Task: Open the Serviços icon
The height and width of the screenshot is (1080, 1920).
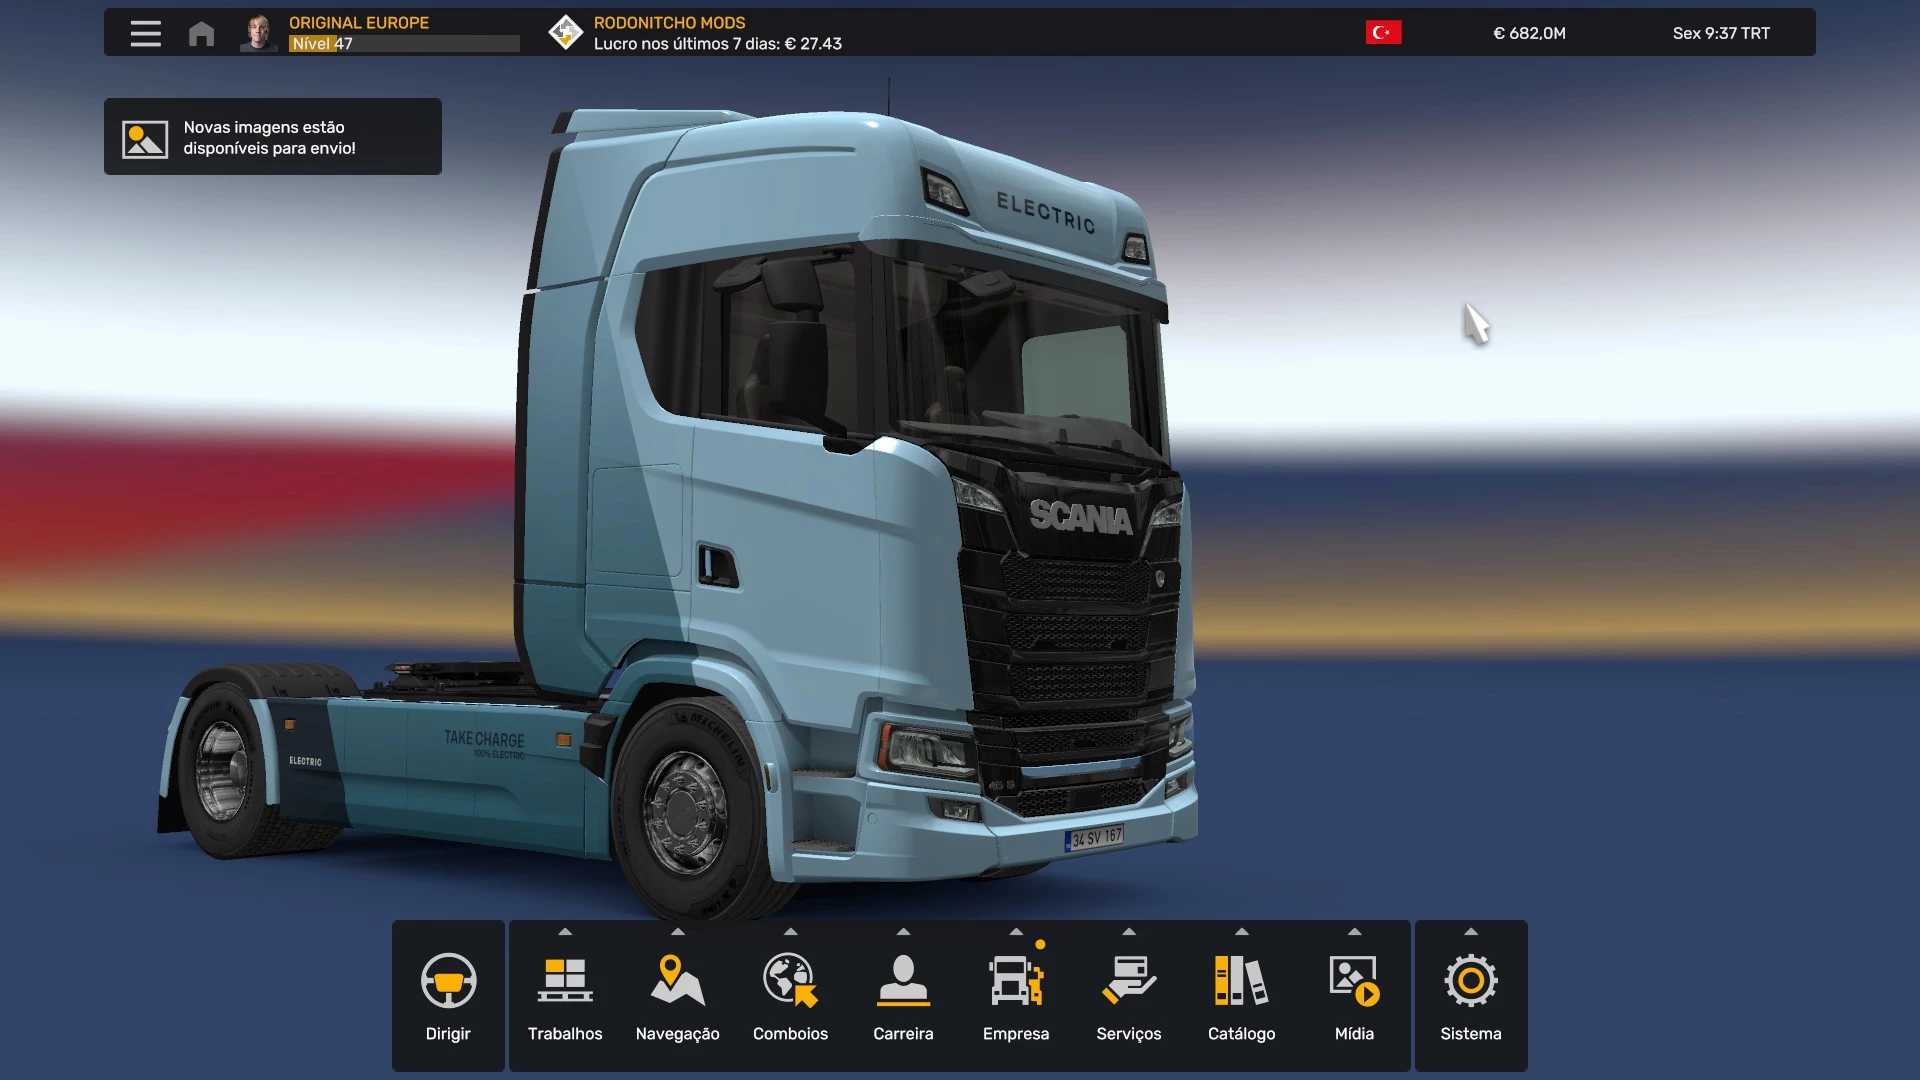Action: click(x=1128, y=981)
